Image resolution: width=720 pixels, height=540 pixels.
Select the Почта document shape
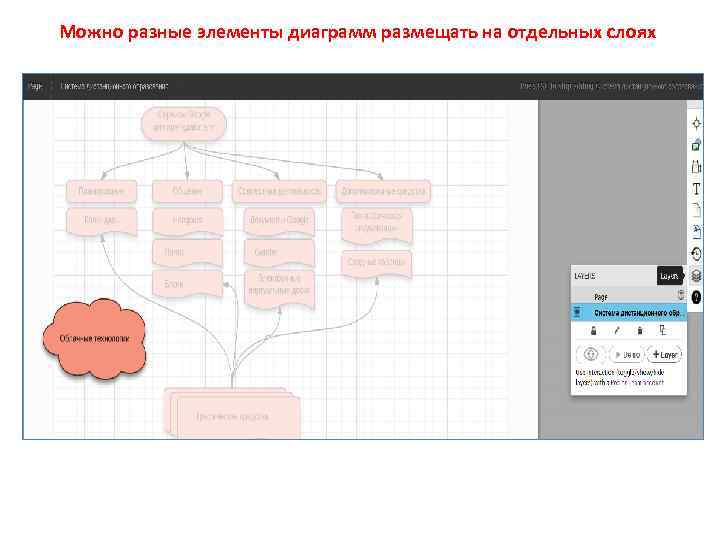(x=187, y=253)
